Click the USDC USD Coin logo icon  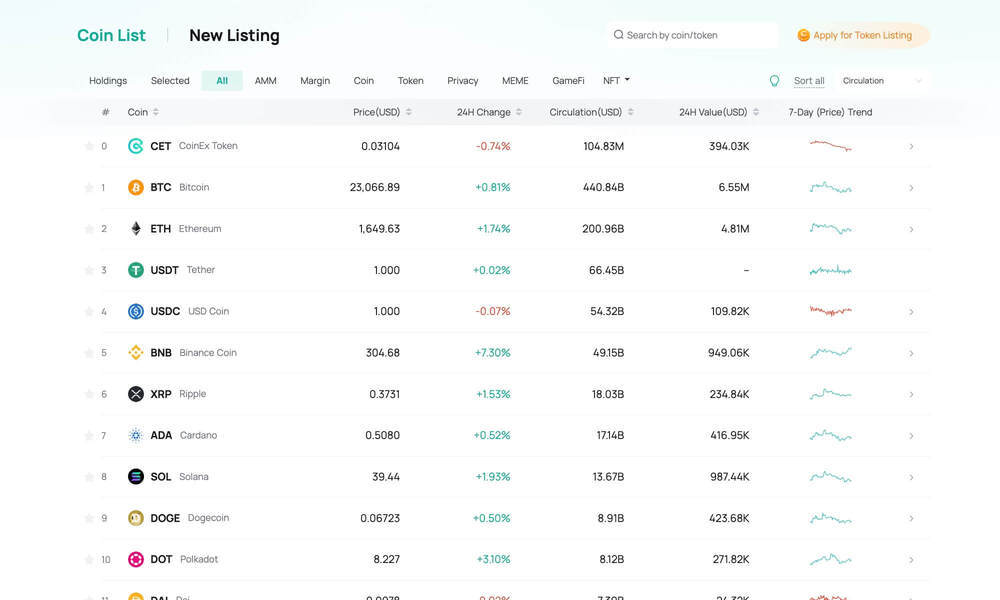point(135,311)
